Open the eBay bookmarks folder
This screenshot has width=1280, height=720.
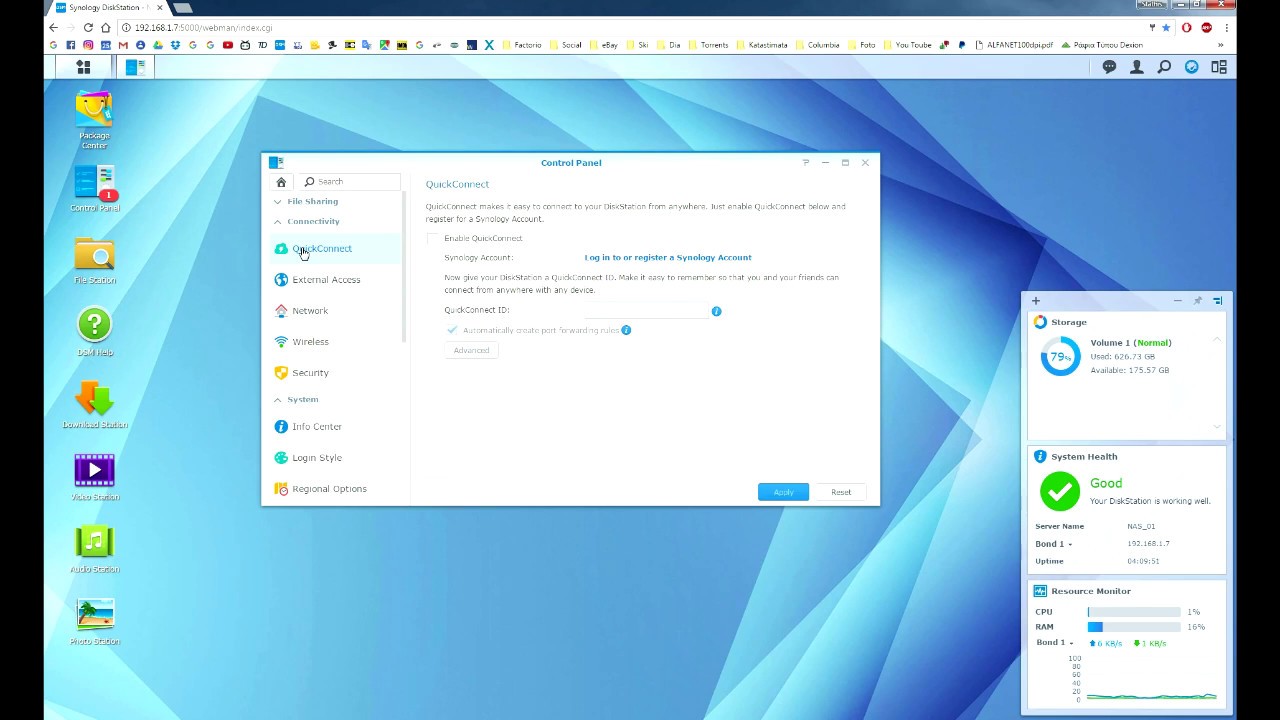(603, 45)
